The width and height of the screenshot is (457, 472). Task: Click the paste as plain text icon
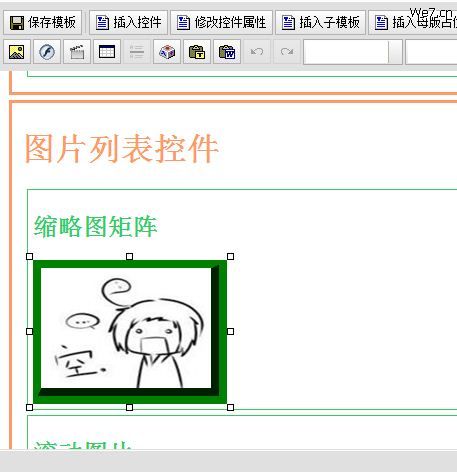tap(197, 52)
